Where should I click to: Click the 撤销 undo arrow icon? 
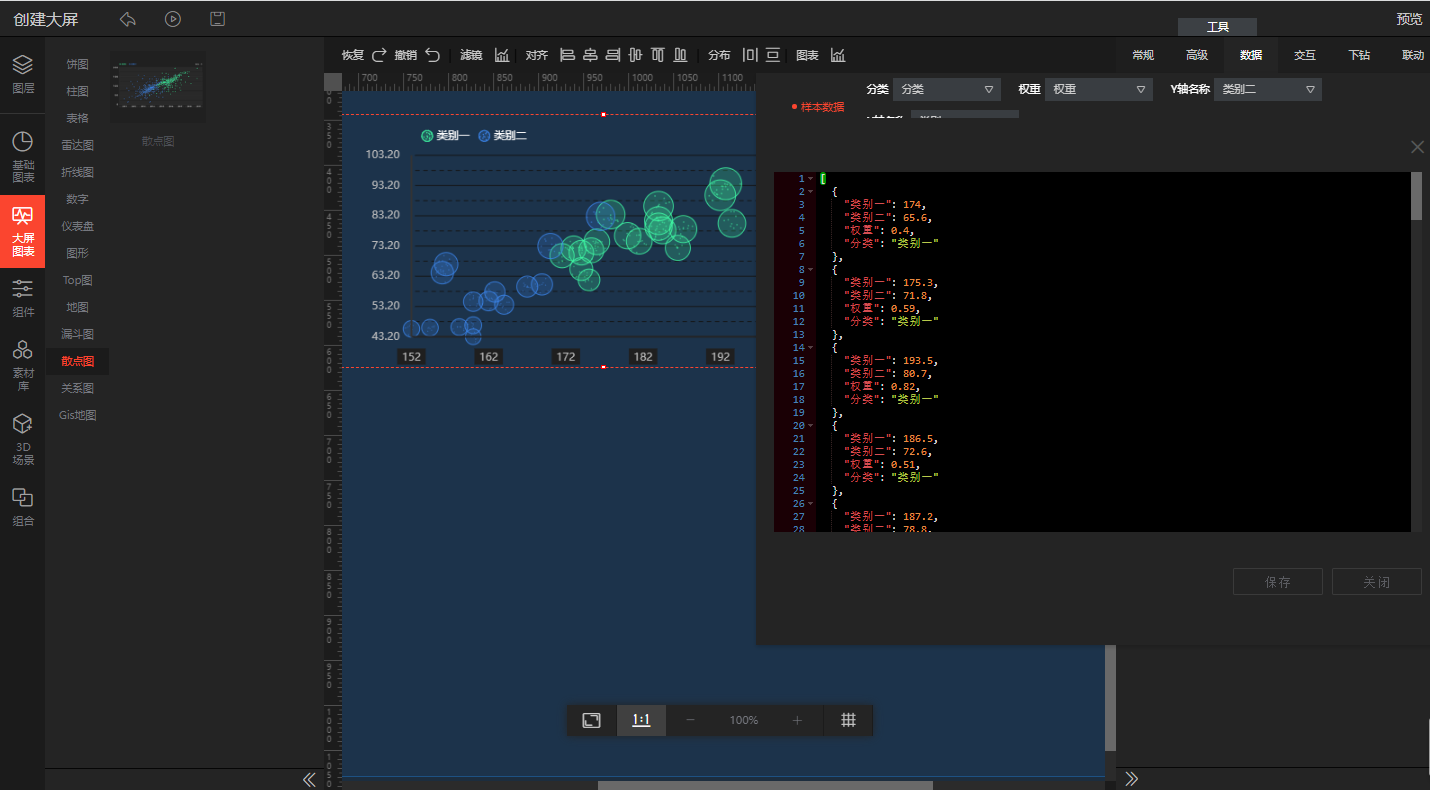pos(432,55)
